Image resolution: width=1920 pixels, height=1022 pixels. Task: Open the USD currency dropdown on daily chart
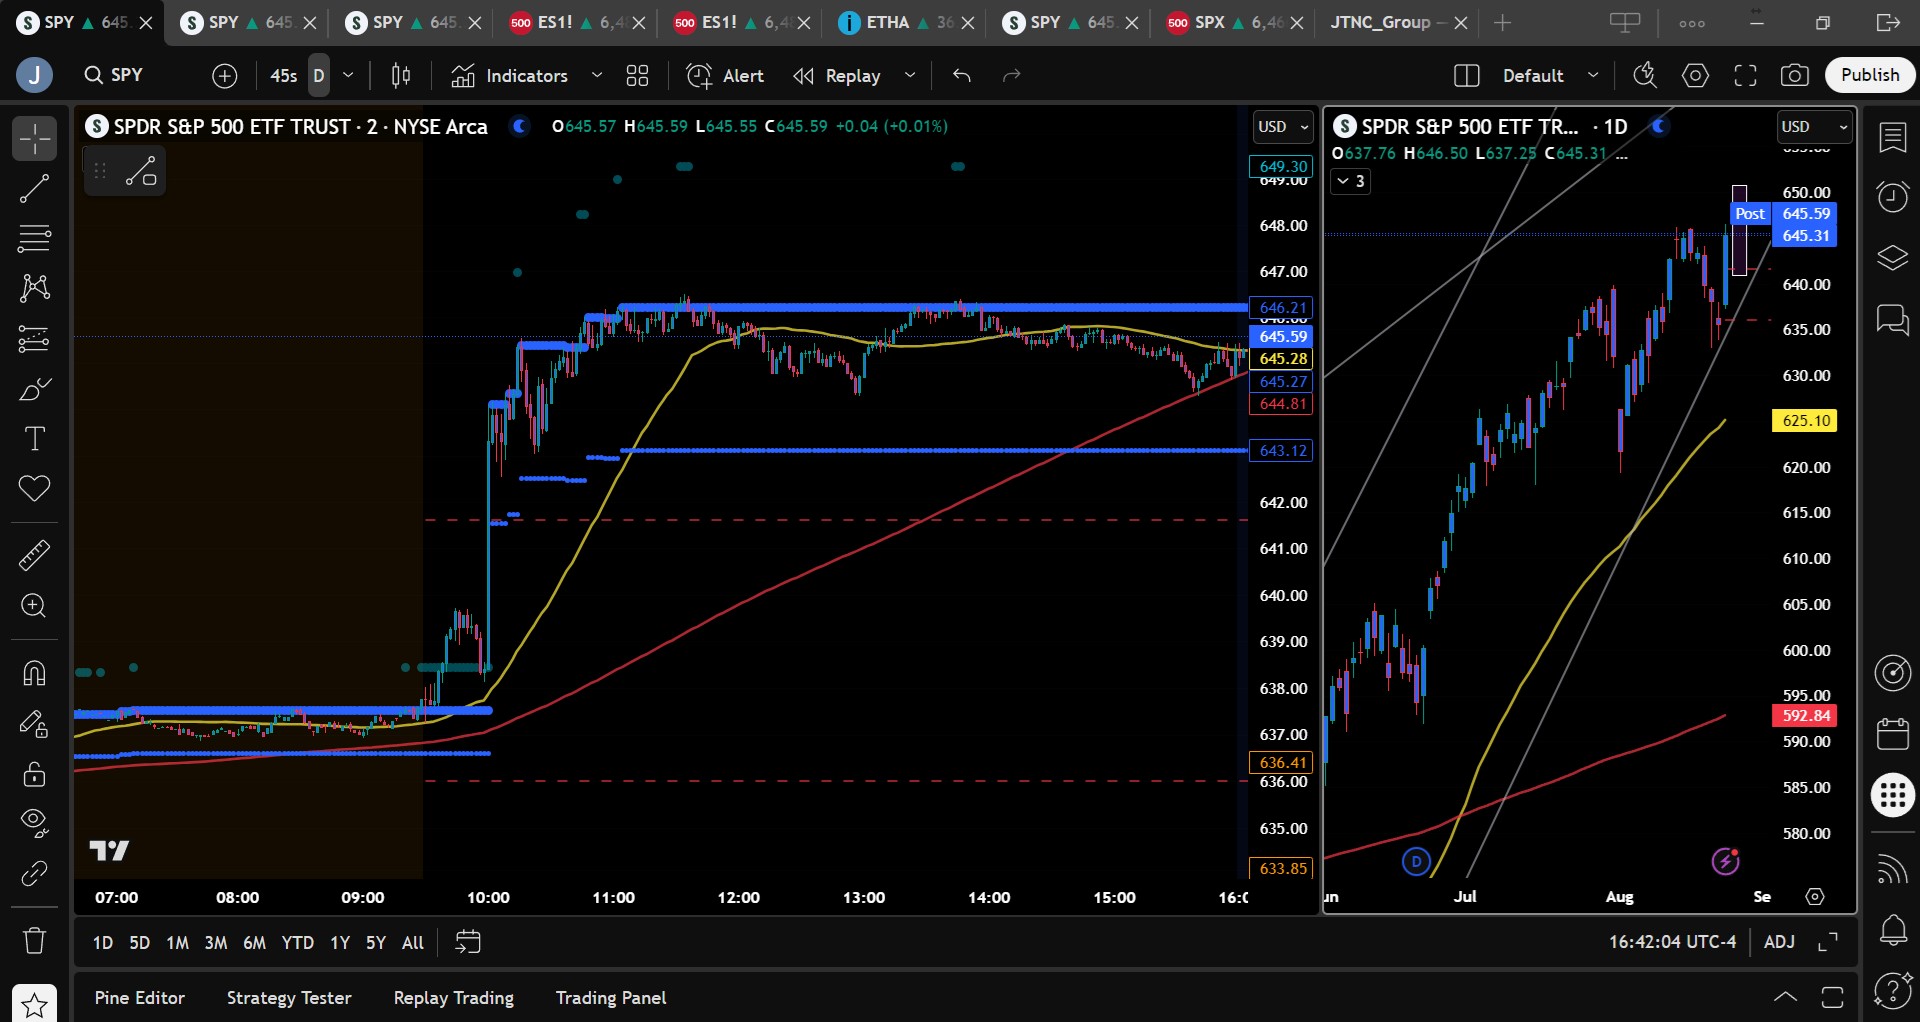(x=1814, y=127)
